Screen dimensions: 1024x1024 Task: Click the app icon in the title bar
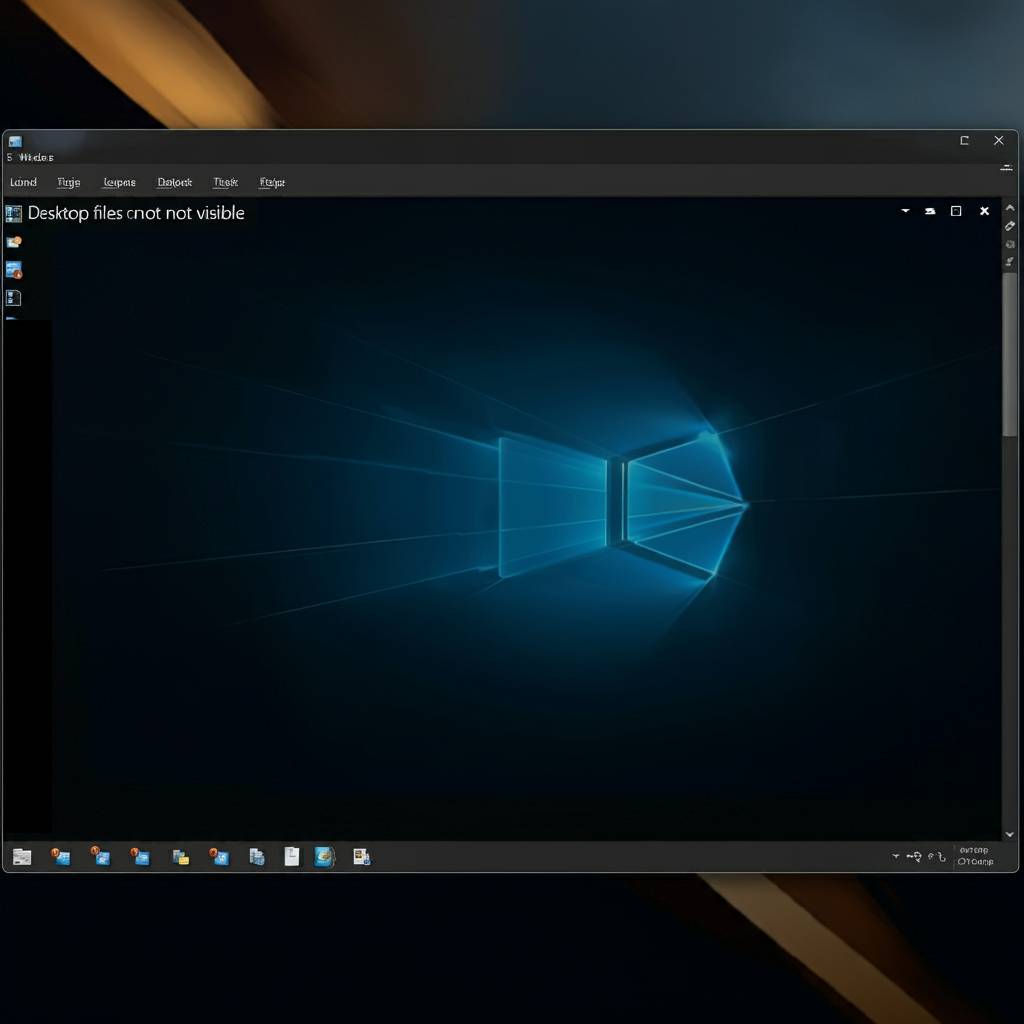pyautogui.click(x=16, y=141)
